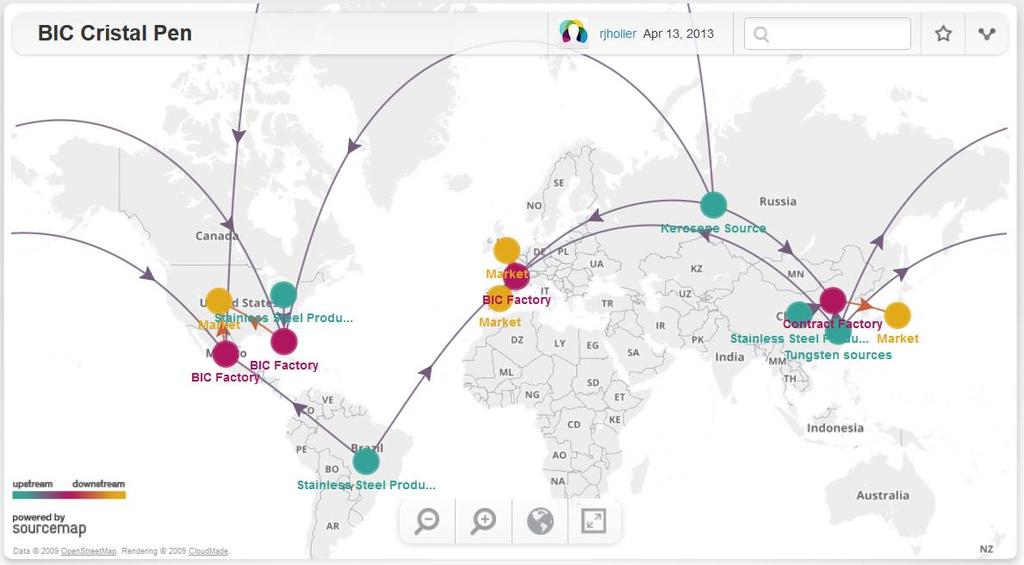Screen dimensions: 1024x565
Task: Select the yellow Market node near Japan
Action: point(897,315)
